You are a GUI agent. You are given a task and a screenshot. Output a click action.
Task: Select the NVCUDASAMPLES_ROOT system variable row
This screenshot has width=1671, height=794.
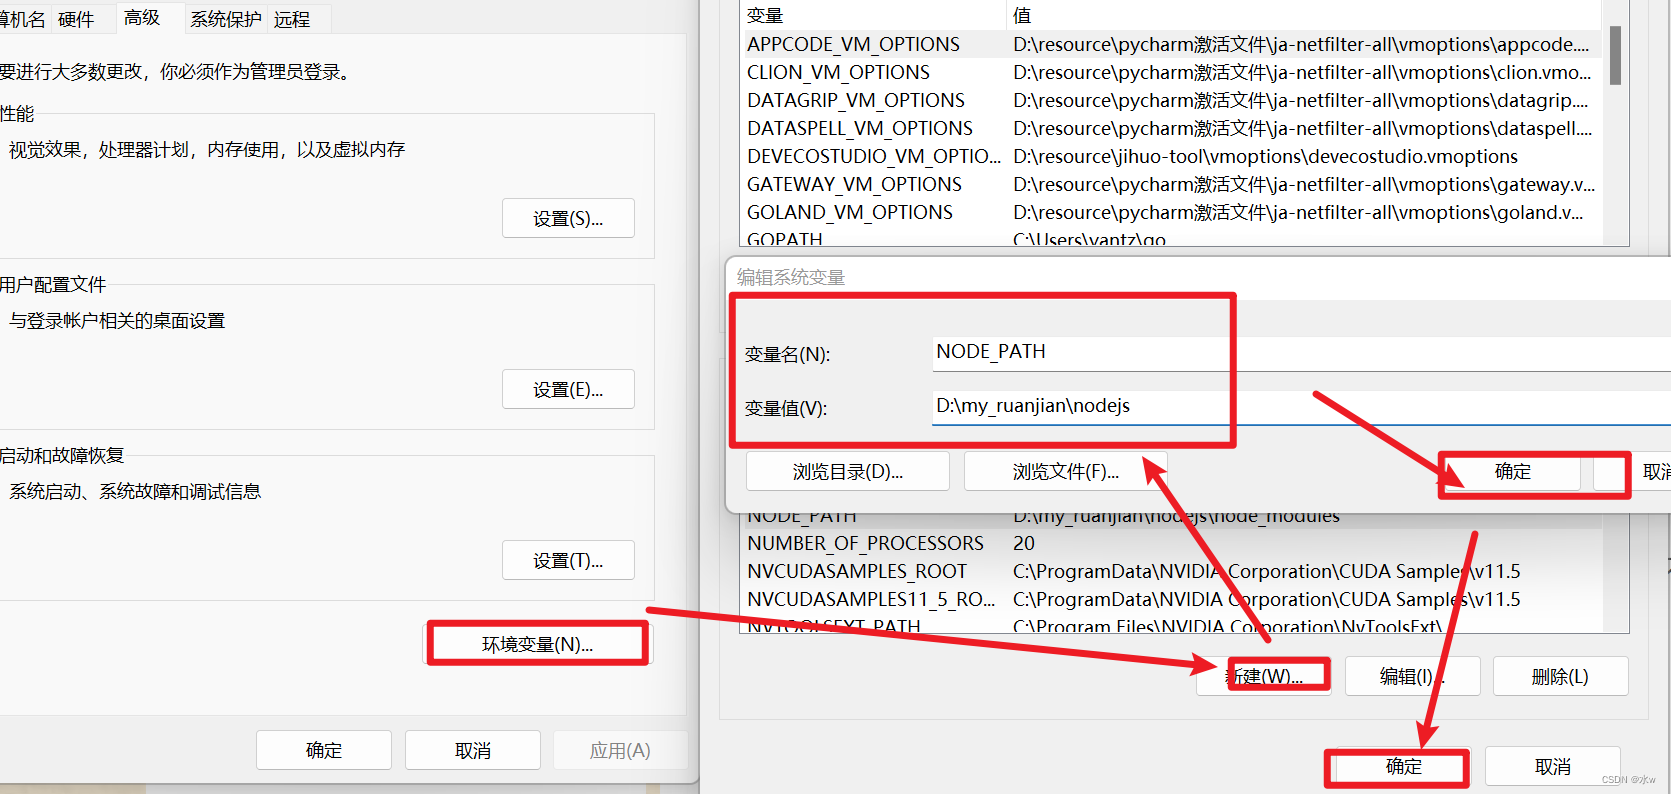[1171, 571]
